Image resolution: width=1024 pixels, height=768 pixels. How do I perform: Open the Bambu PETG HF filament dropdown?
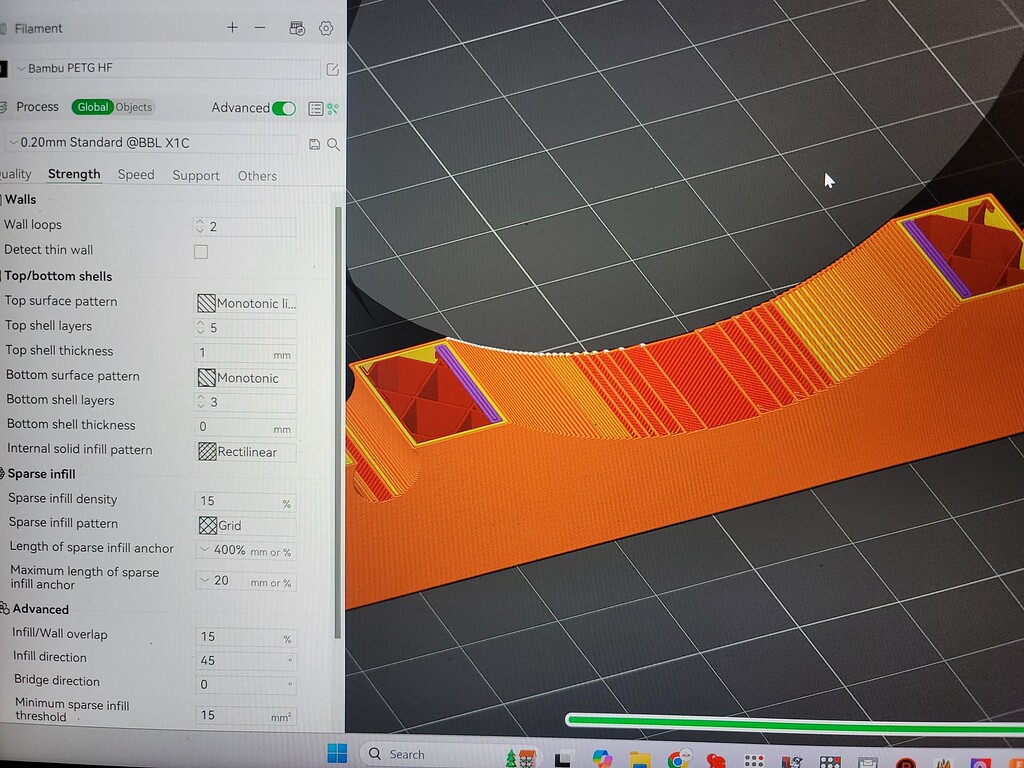[167, 68]
